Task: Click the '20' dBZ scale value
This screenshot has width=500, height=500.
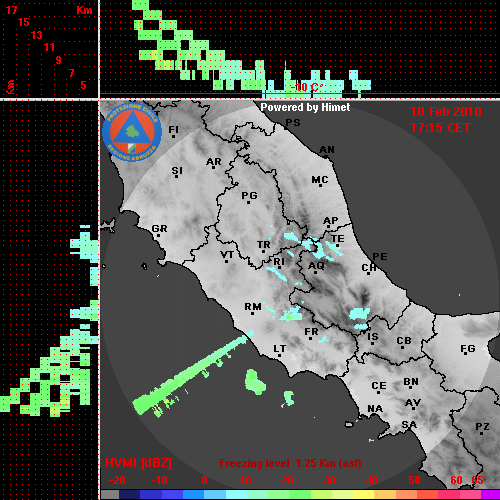Action: [287, 480]
